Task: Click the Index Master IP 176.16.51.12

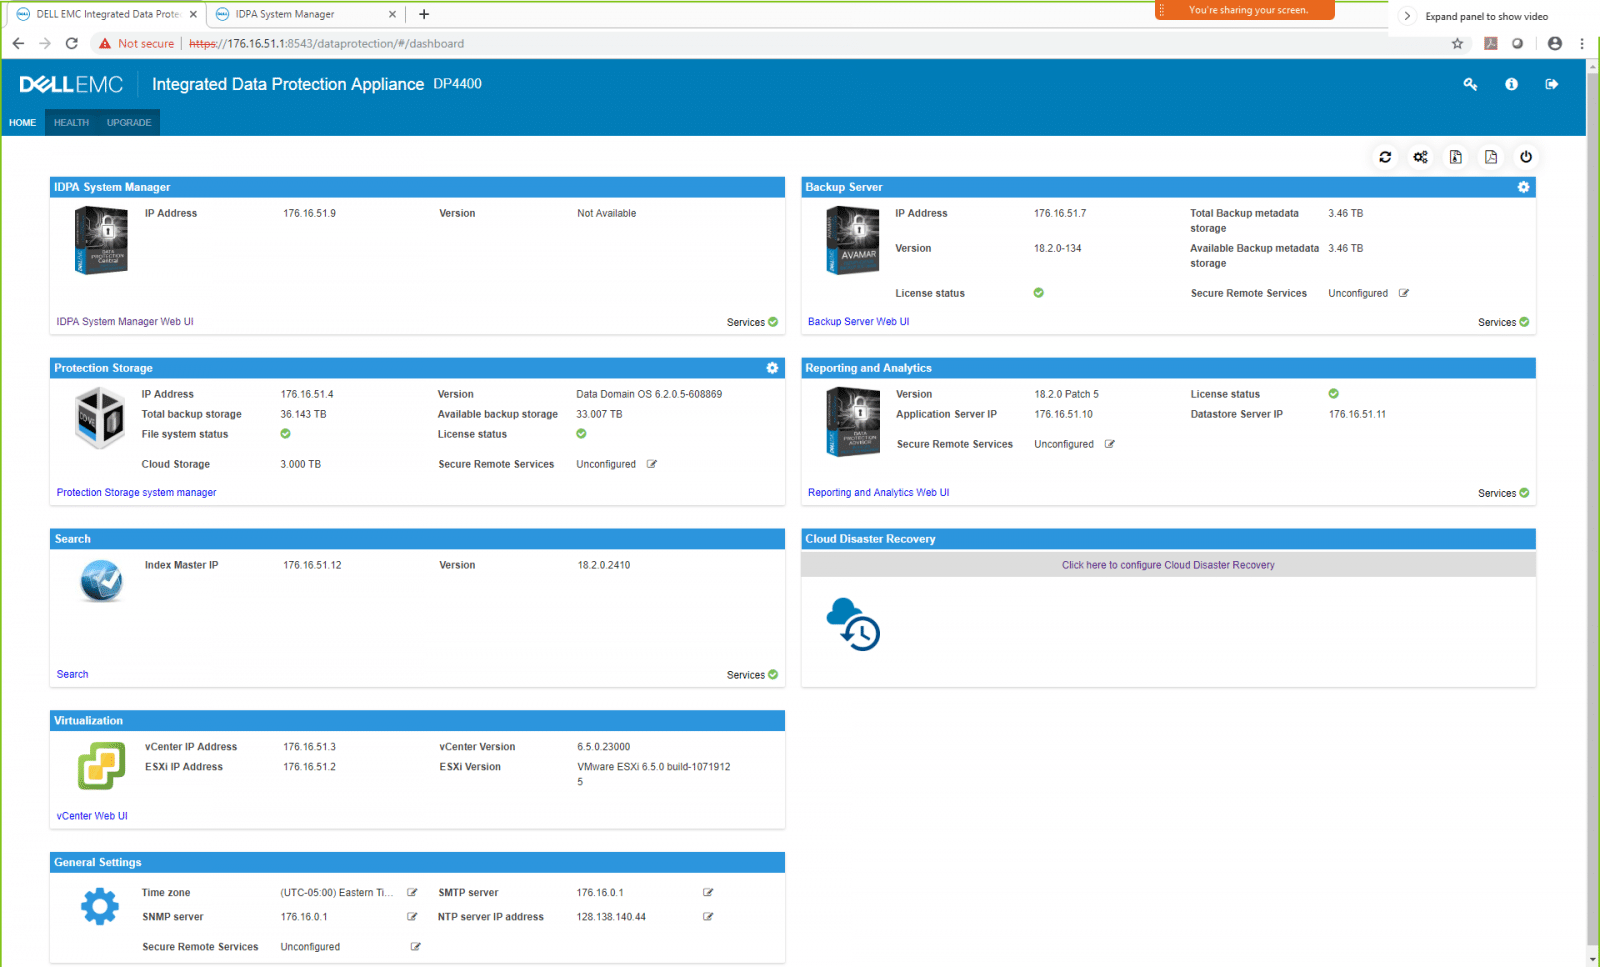Action: (312, 565)
